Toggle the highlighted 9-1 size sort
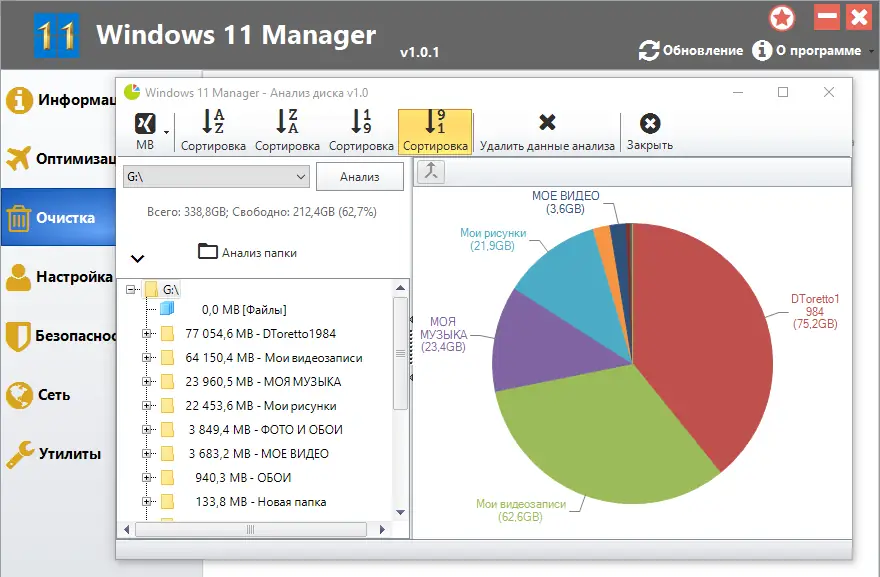 [x=435, y=131]
